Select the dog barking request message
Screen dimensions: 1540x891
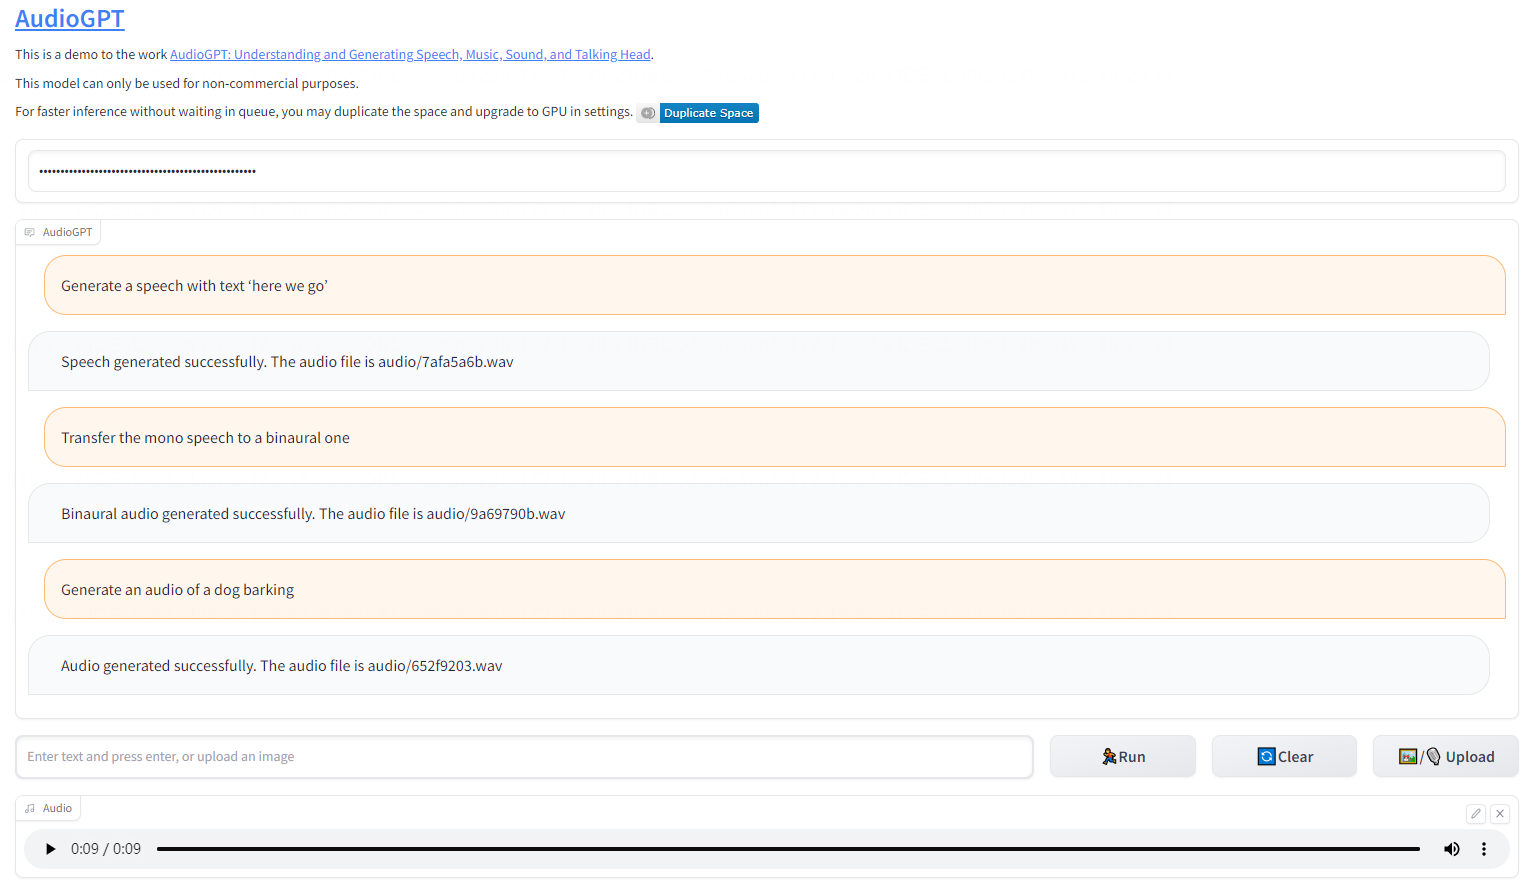(x=775, y=589)
